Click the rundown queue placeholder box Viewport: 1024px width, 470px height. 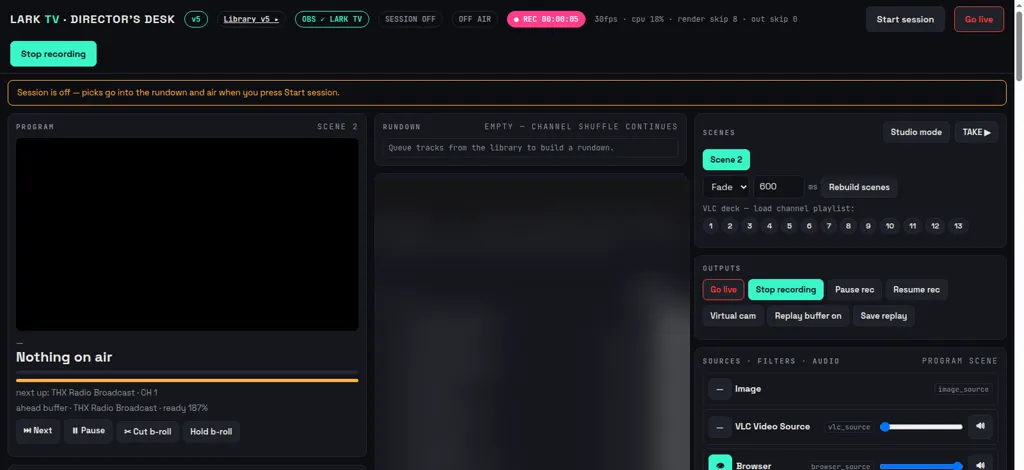[530, 148]
